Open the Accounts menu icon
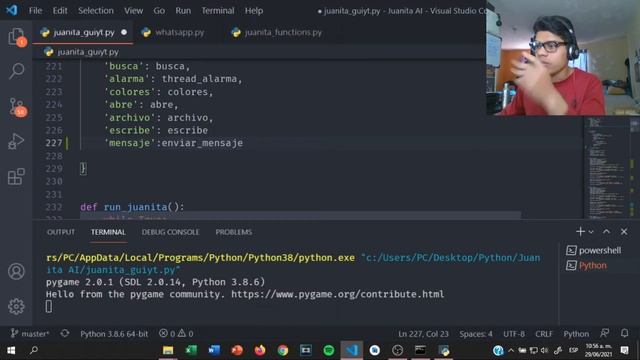This screenshot has width=640, height=360. pyautogui.click(x=16, y=271)
